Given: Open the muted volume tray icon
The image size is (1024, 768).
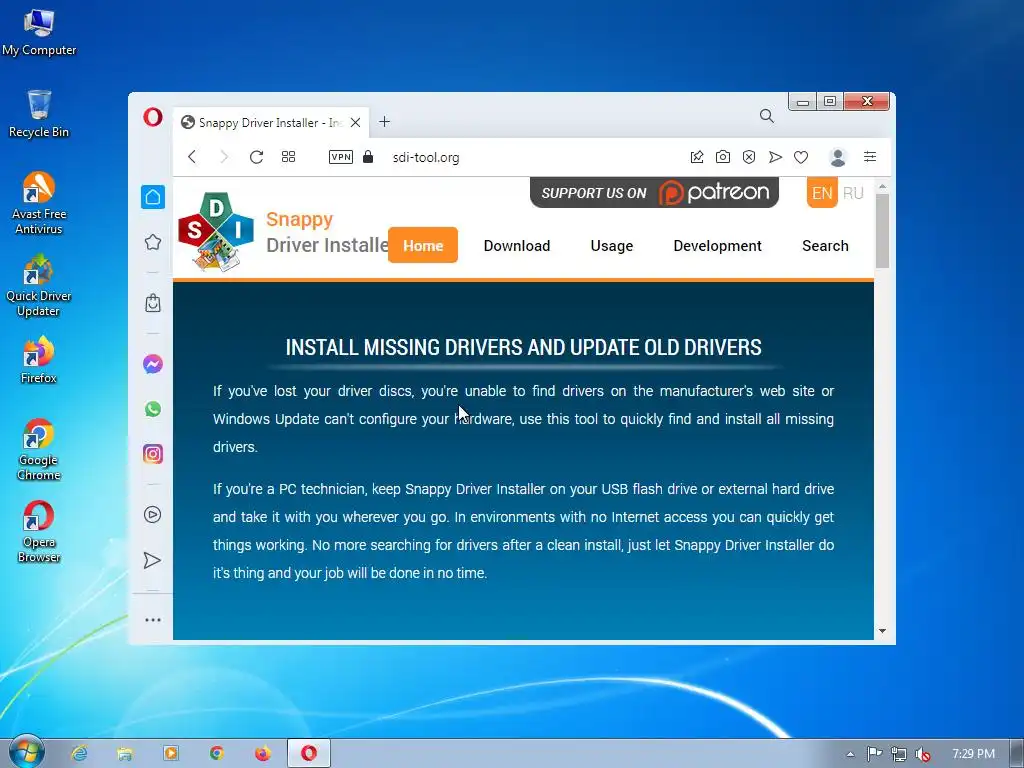Looking at the screenshot, I should (x=923, y=754).
